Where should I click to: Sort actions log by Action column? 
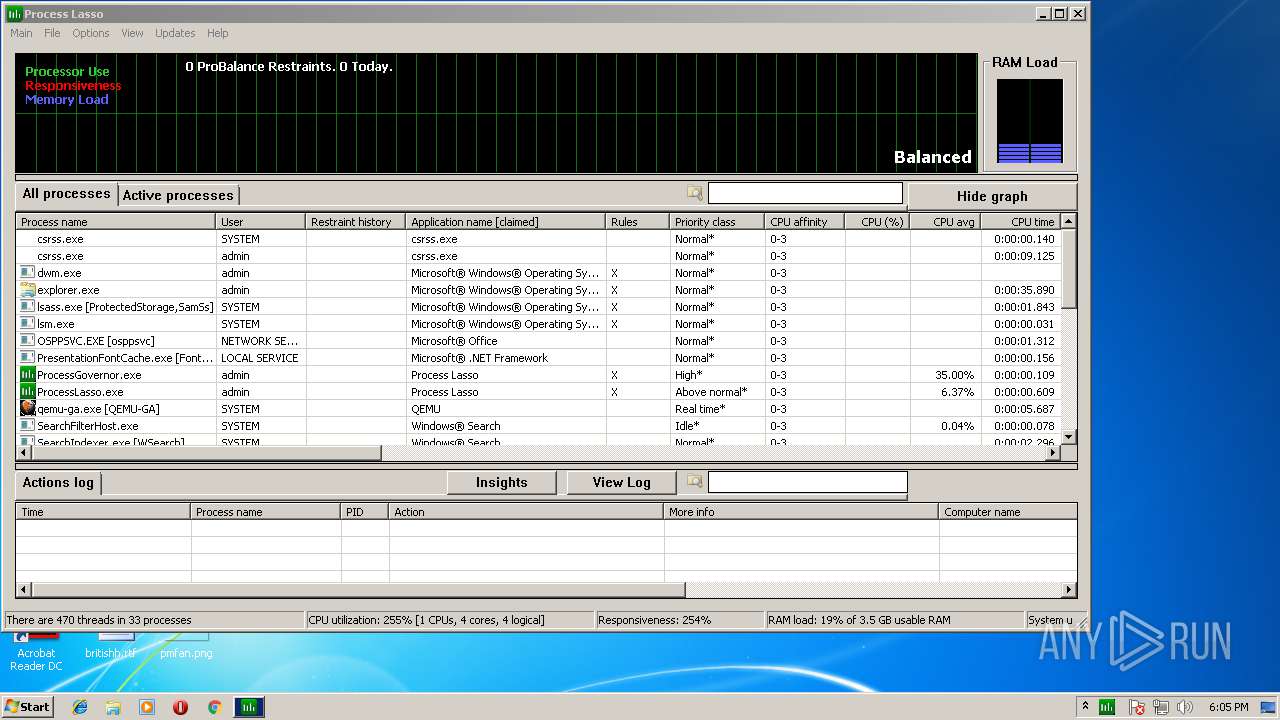click(527, 512)
